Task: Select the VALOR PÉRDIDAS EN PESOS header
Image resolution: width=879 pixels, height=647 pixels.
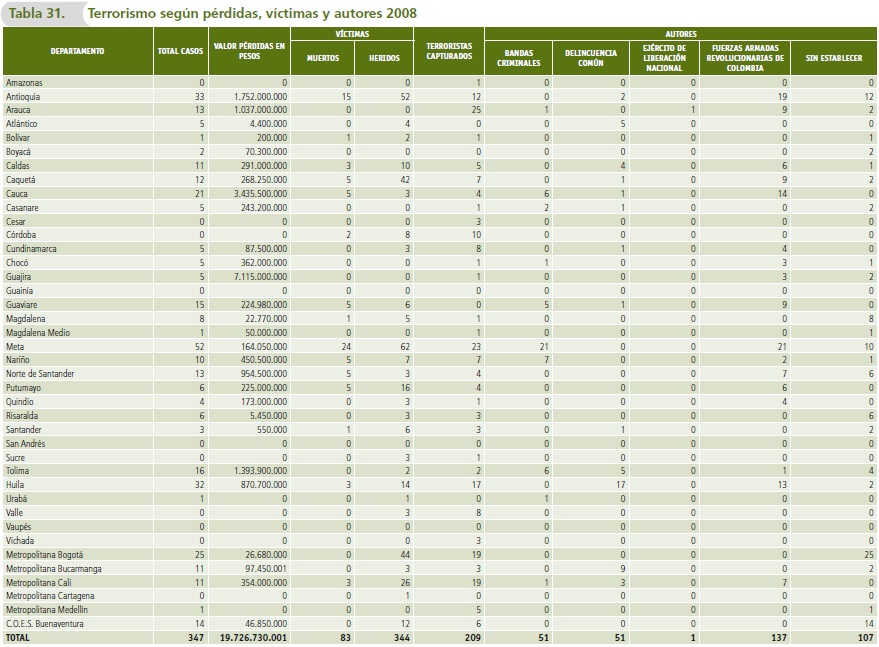Action: [x=249, y=51]
